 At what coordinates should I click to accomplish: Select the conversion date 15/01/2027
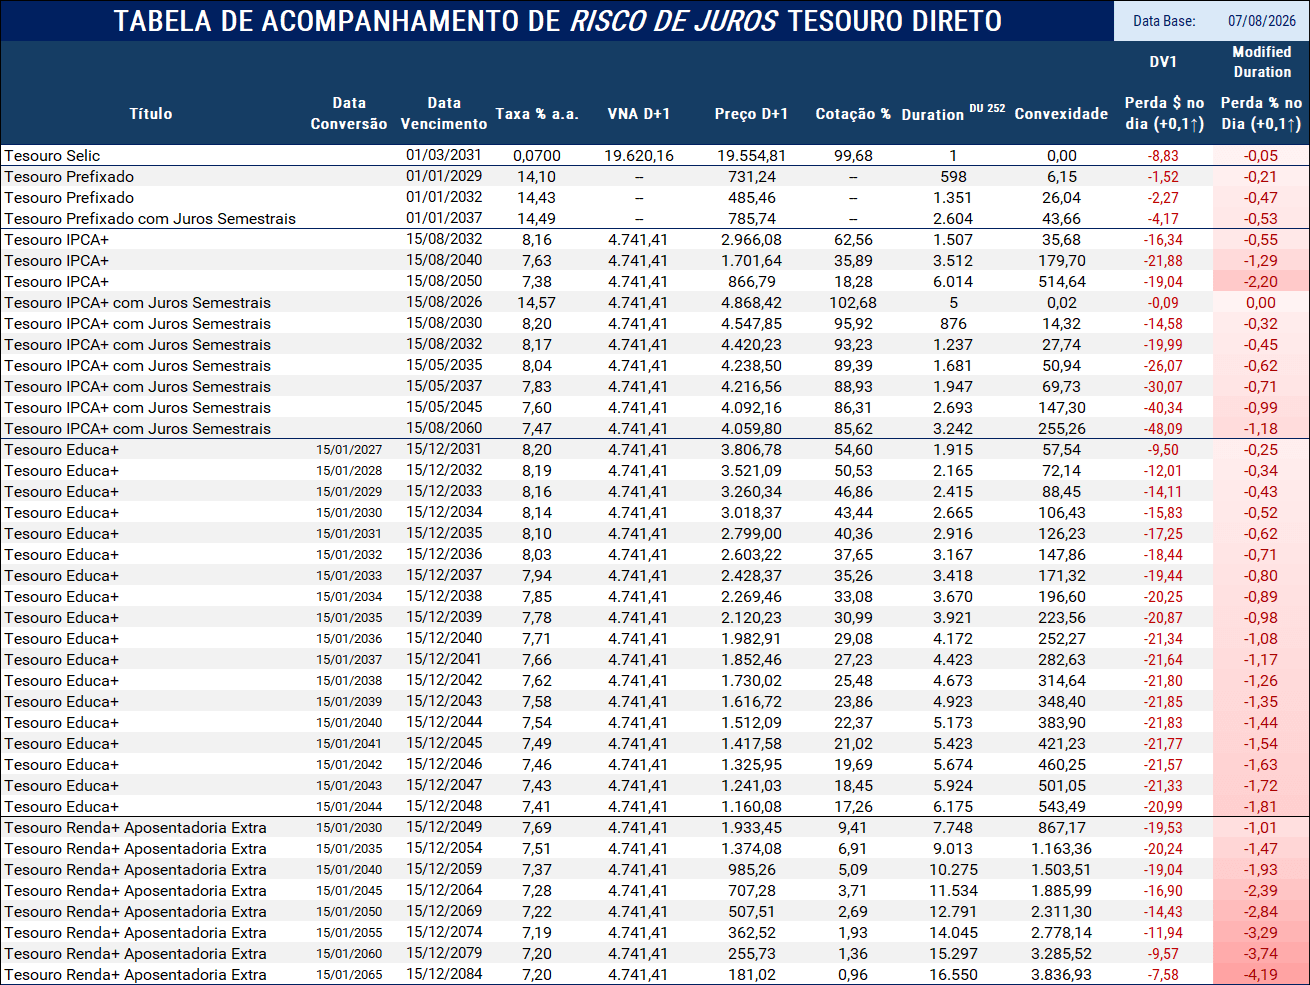coord(349,450)
